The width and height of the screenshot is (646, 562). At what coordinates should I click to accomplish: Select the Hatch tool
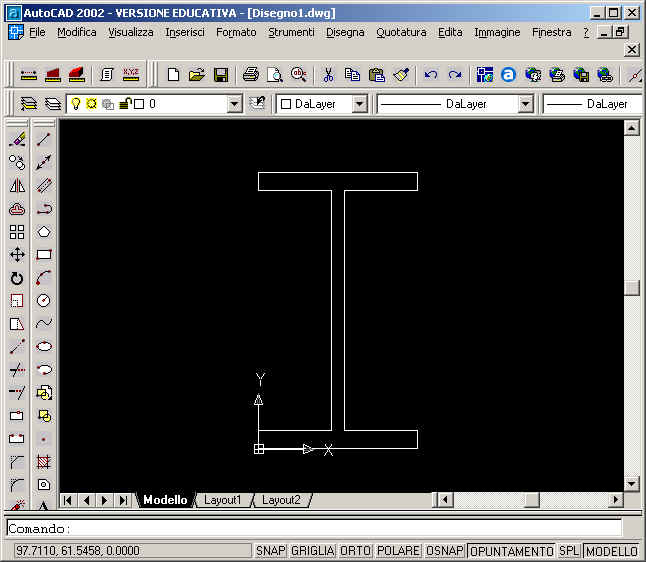43,461
